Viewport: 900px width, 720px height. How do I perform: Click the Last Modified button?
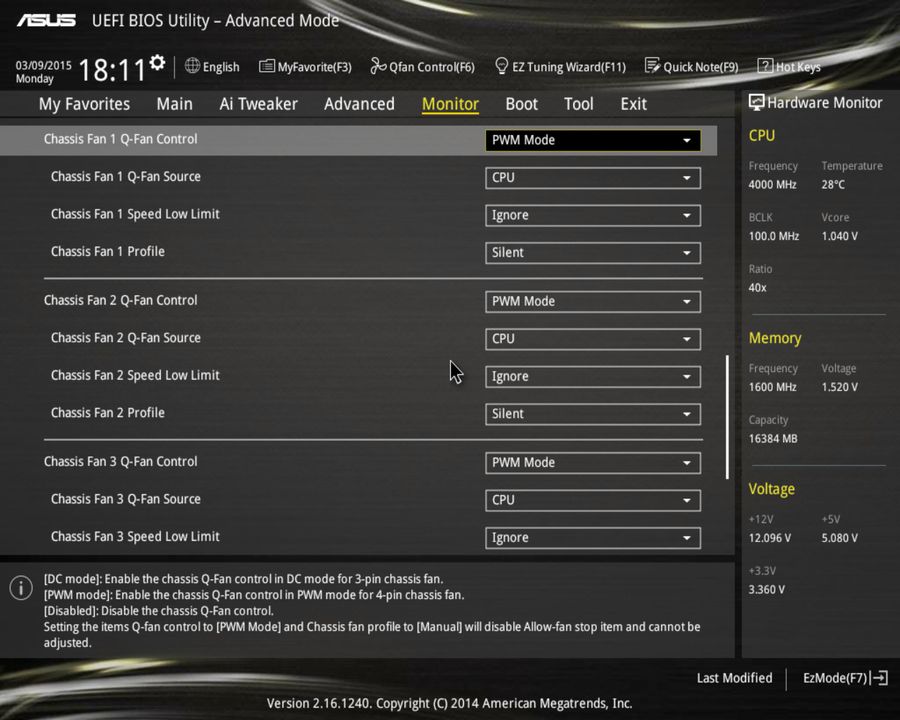point(734,677)
